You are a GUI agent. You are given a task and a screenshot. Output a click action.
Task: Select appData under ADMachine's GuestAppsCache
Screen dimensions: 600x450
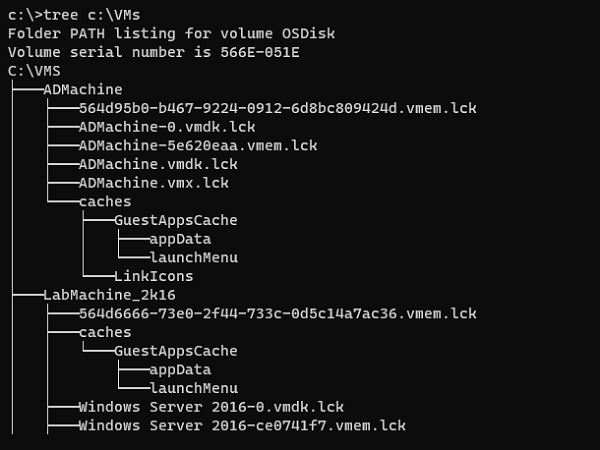[180, 239]
